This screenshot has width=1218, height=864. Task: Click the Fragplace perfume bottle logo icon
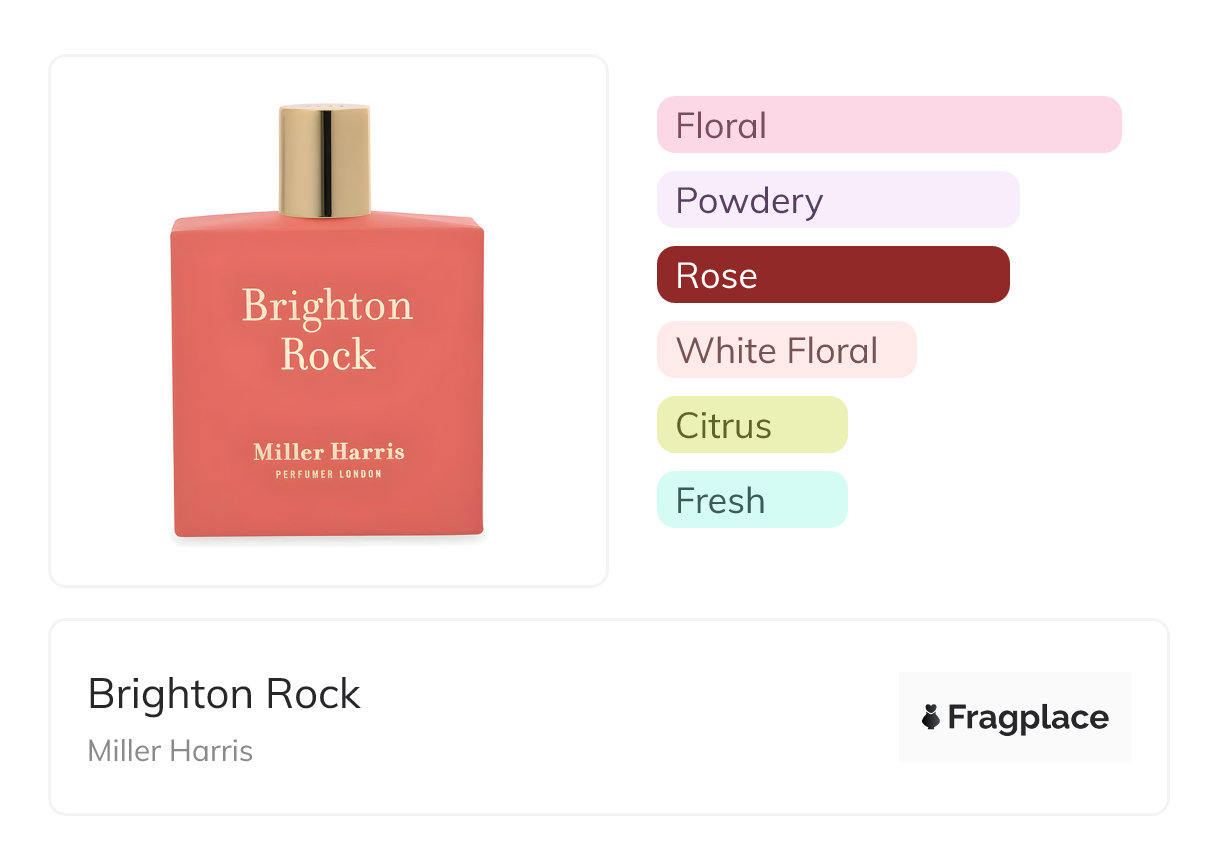click(931, 717)
